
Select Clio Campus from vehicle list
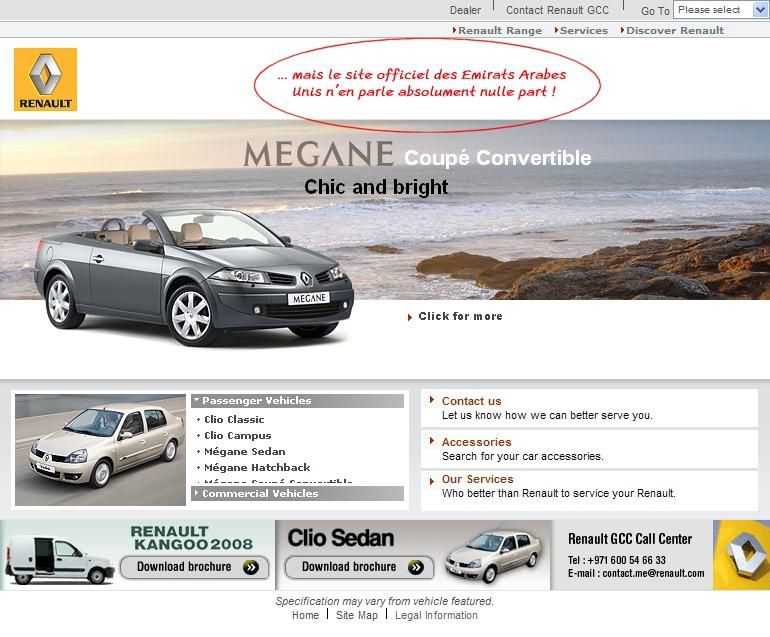pos(237,436)
